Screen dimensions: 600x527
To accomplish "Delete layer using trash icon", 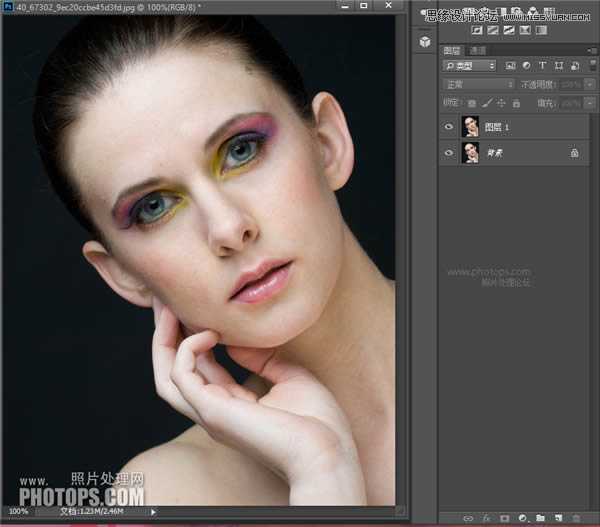I will point(575,517).
